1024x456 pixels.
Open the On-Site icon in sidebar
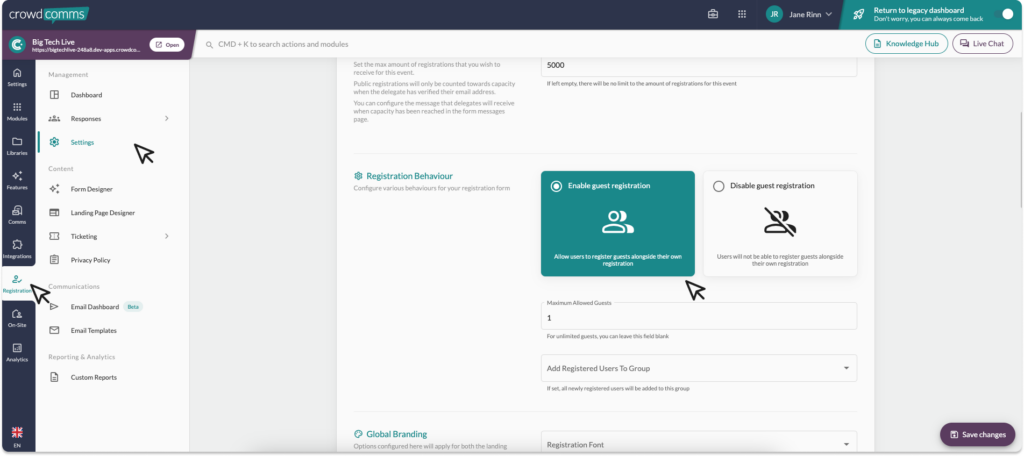tap(17, 318)
